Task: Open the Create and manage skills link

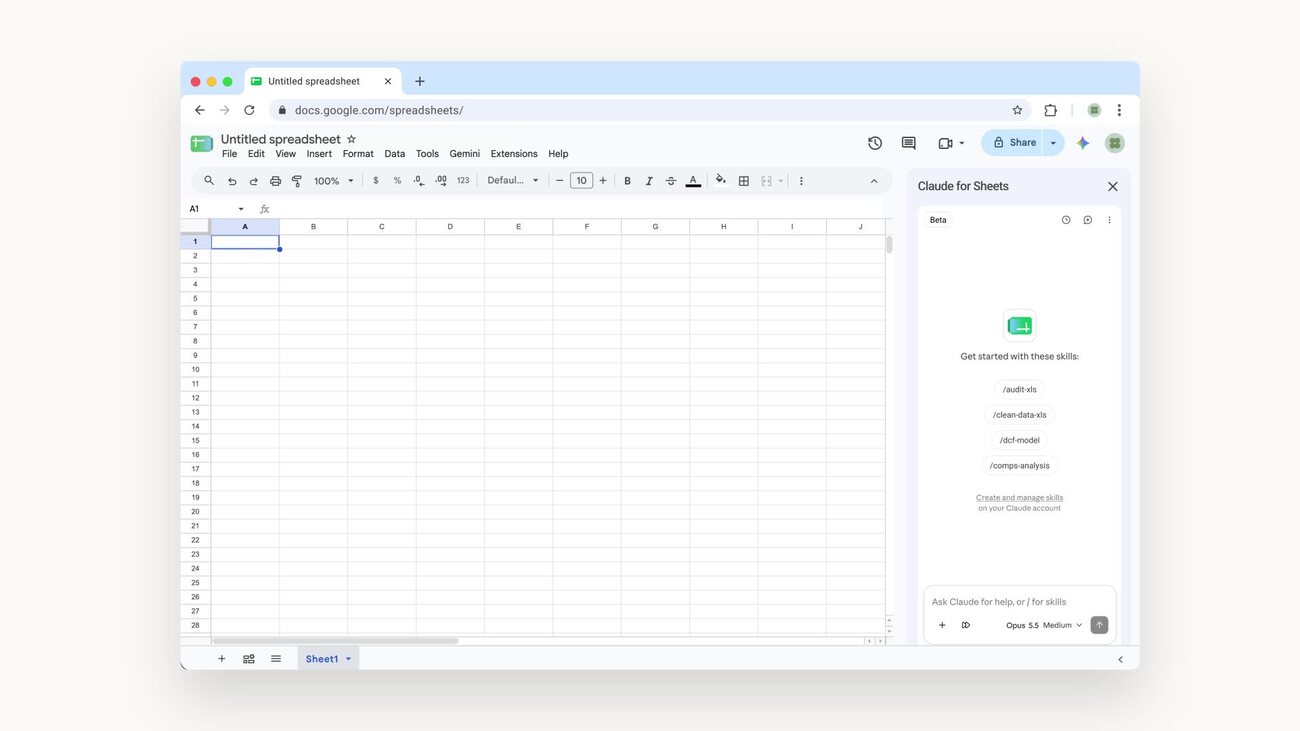Action: coord(1019,497)
